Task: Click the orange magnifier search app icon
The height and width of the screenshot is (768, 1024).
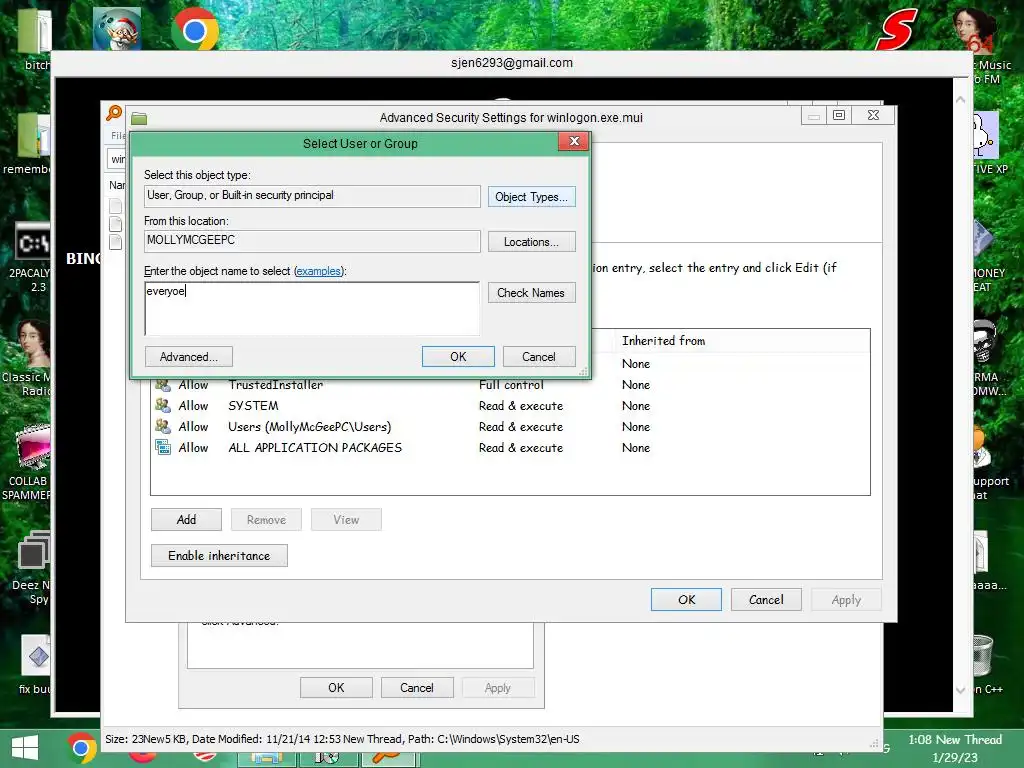Action: pyautogui.click(x=114, y=113)
